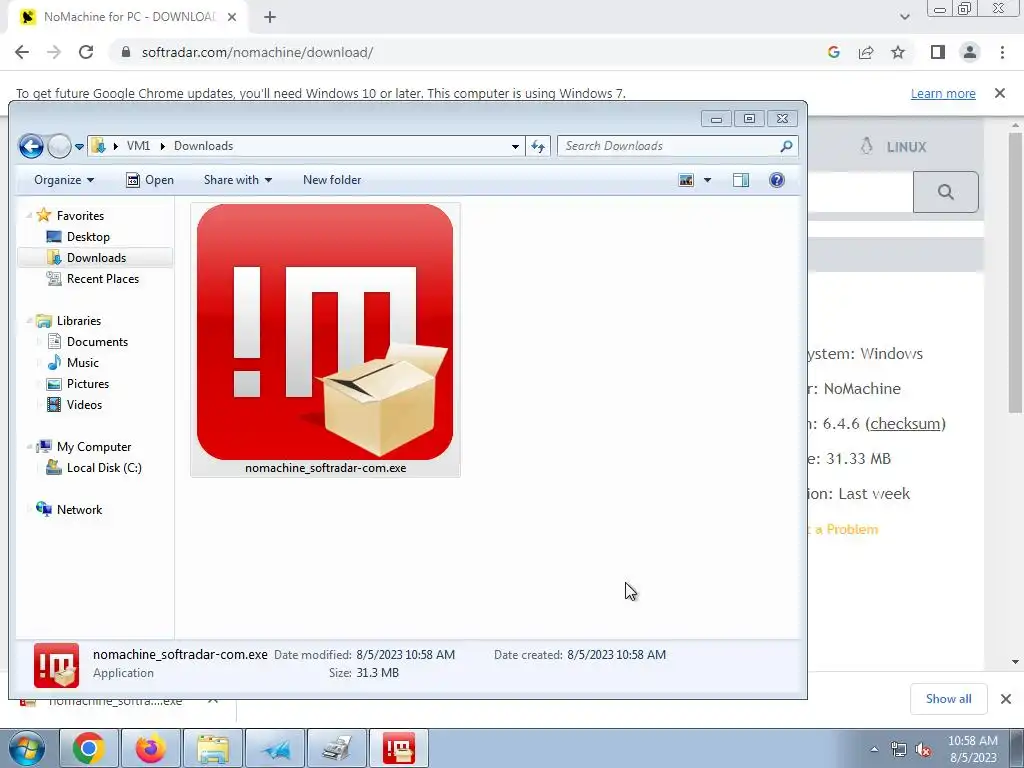Follow the Learn more link
This screenshot has width=1024, height=768.
tap(943, 93)
